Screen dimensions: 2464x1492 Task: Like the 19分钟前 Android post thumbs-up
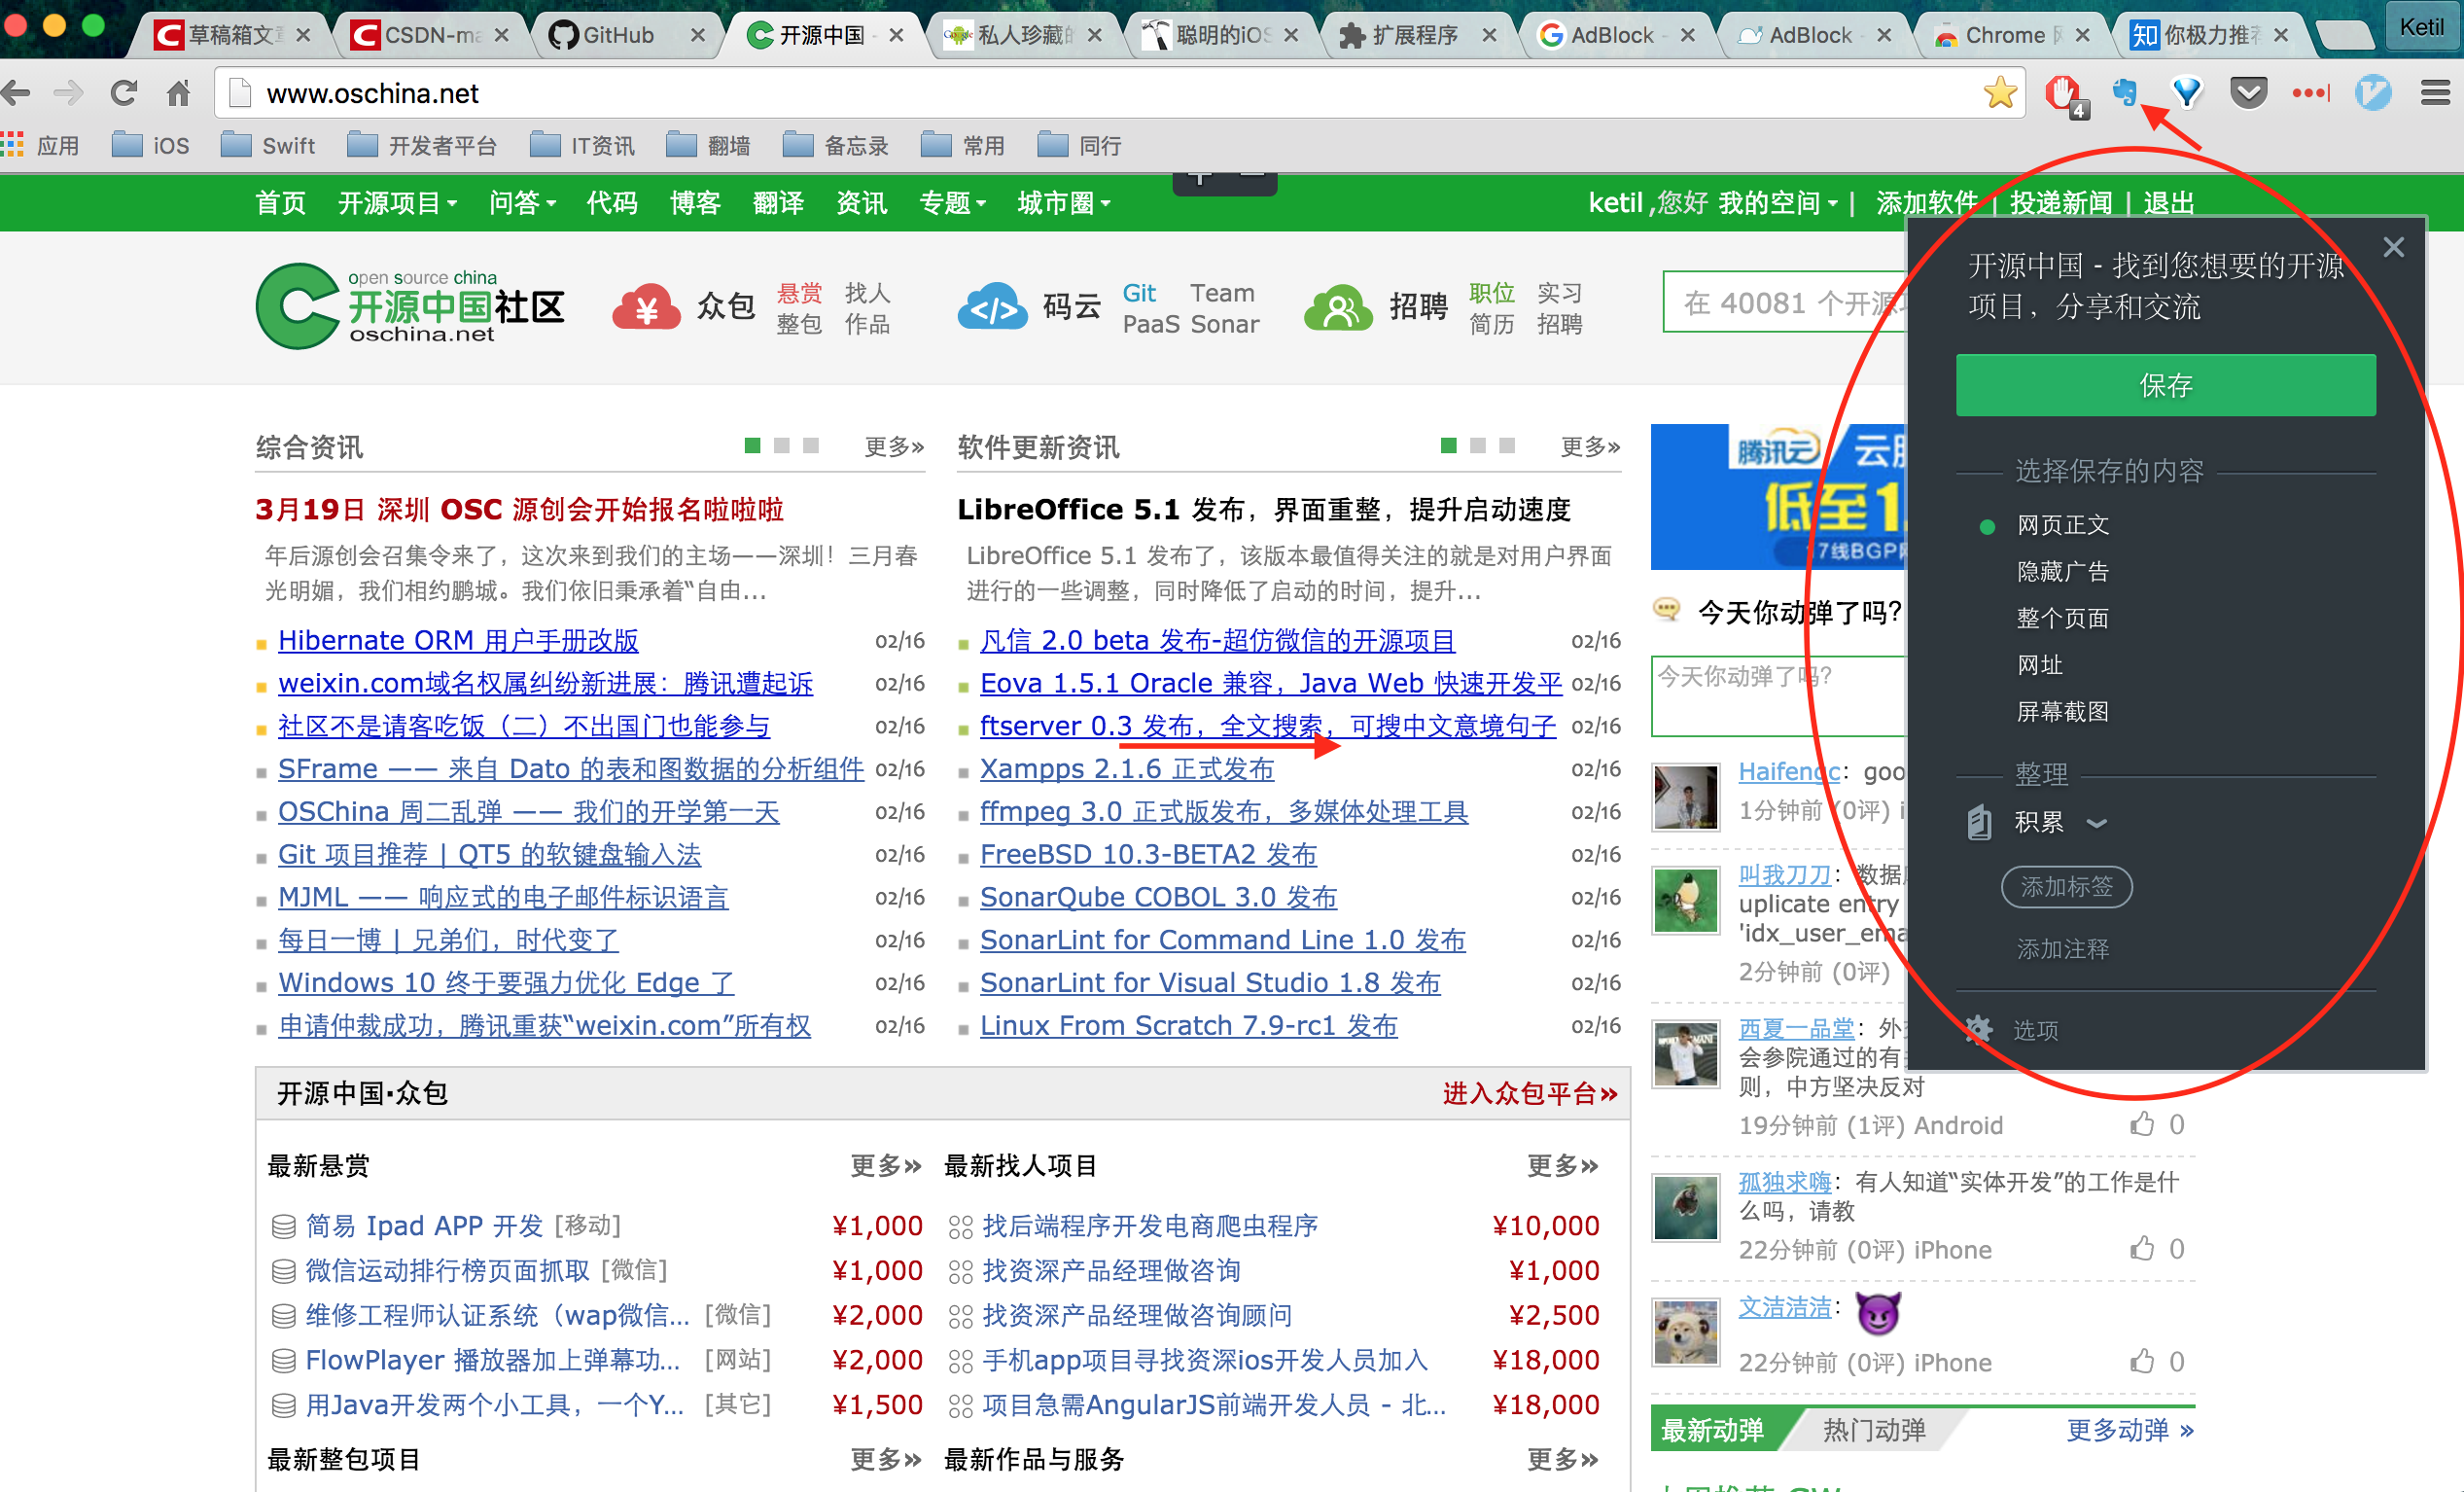[2142, 1124]
